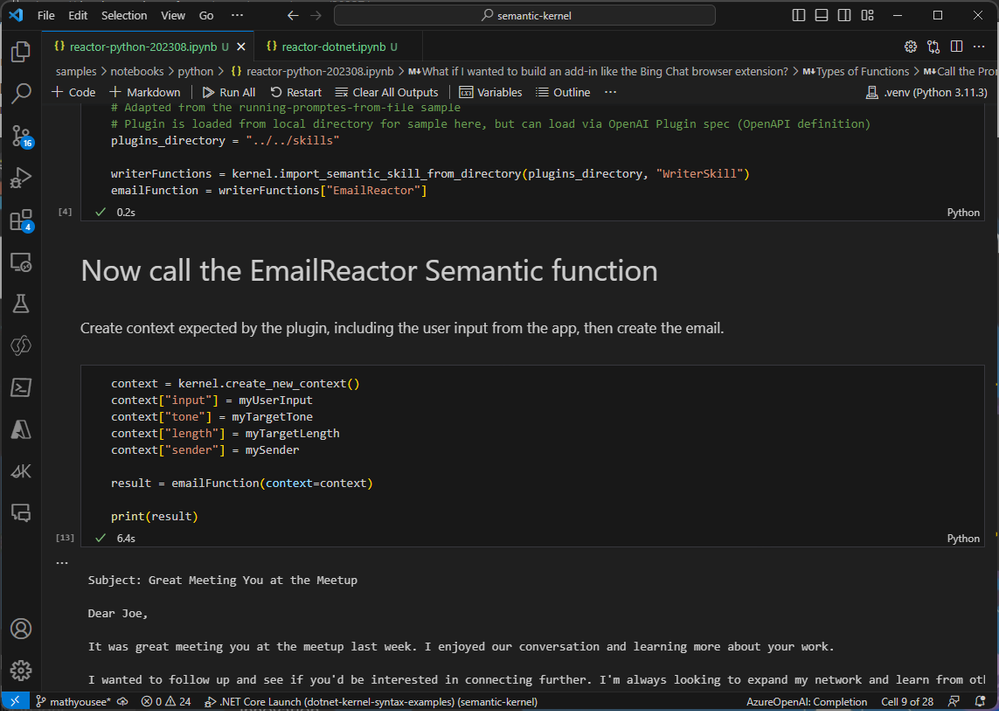Screen dimensions: 999x711
Task: Publish or sync changes cloud icon
Action: (122, 701)
